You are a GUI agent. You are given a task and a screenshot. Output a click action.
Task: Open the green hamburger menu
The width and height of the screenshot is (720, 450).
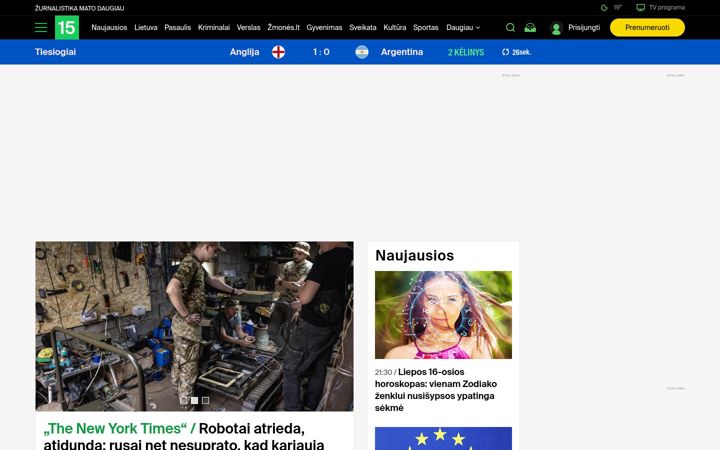tap(41, 28)
